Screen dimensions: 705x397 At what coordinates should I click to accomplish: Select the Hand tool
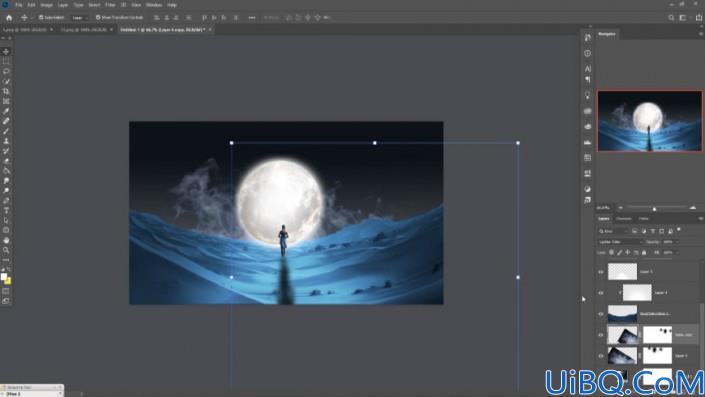6,240
